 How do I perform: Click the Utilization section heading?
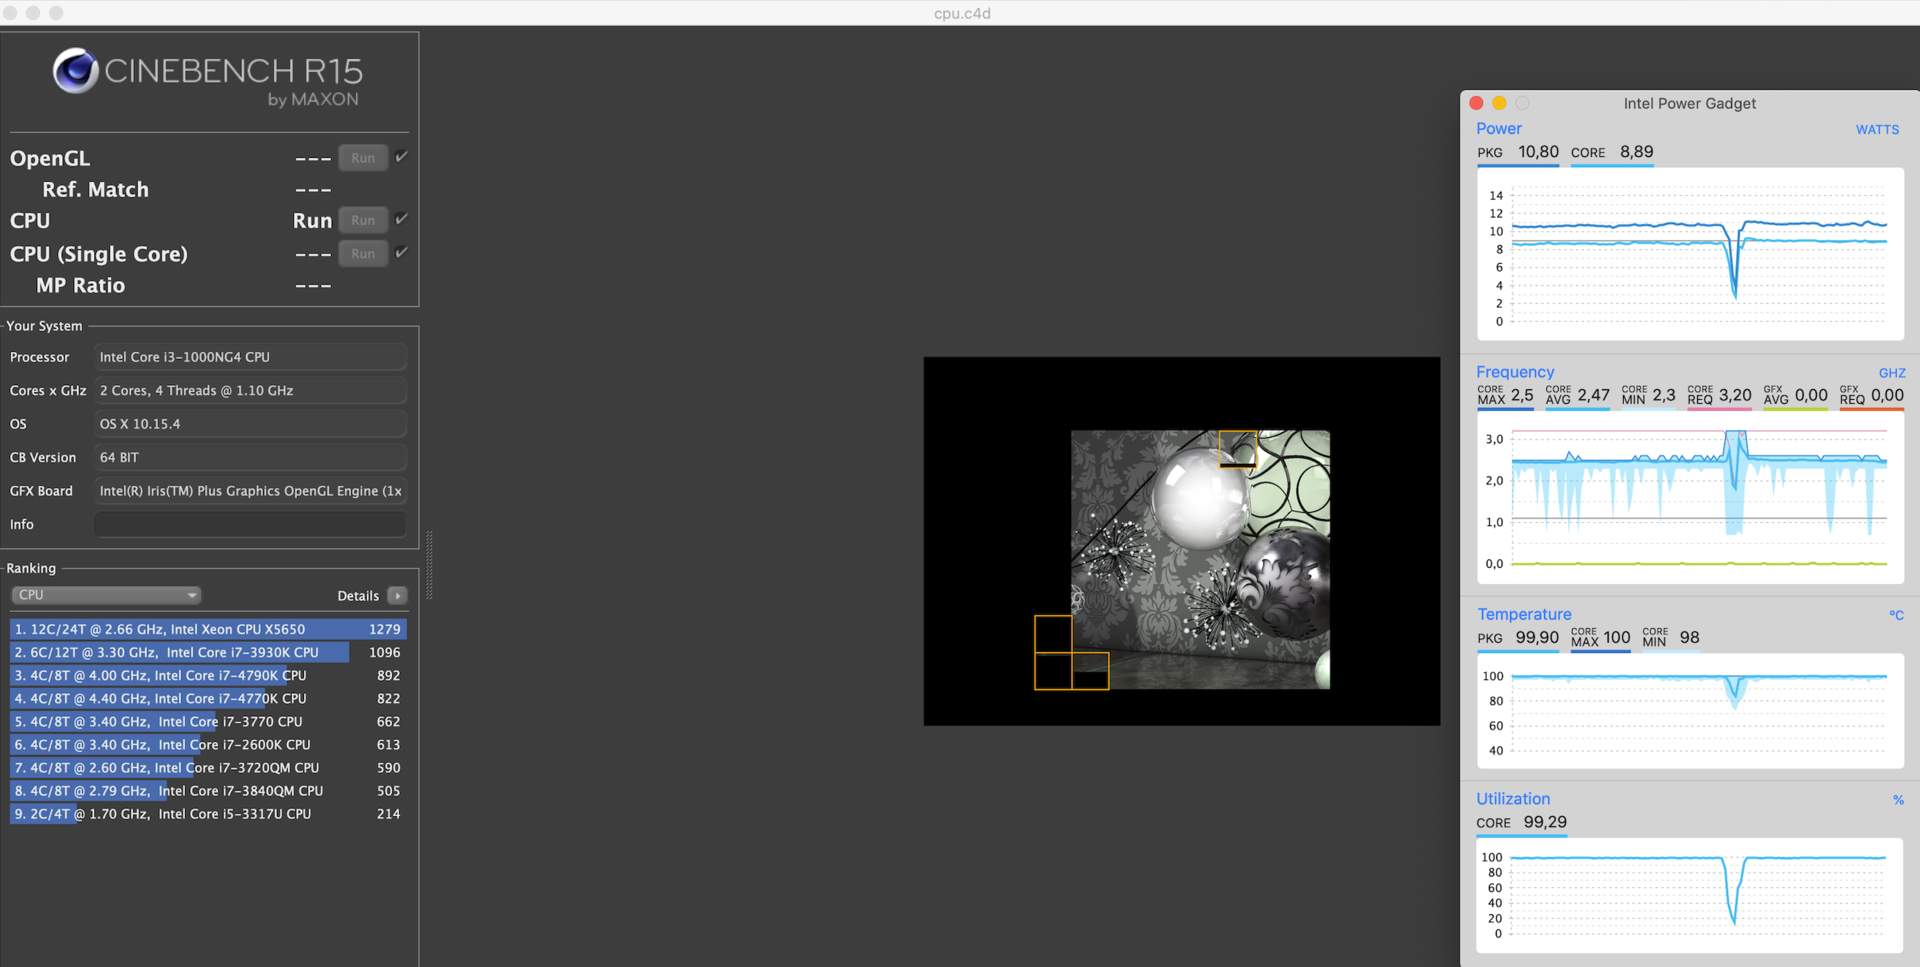click(x=1513, y=799)
